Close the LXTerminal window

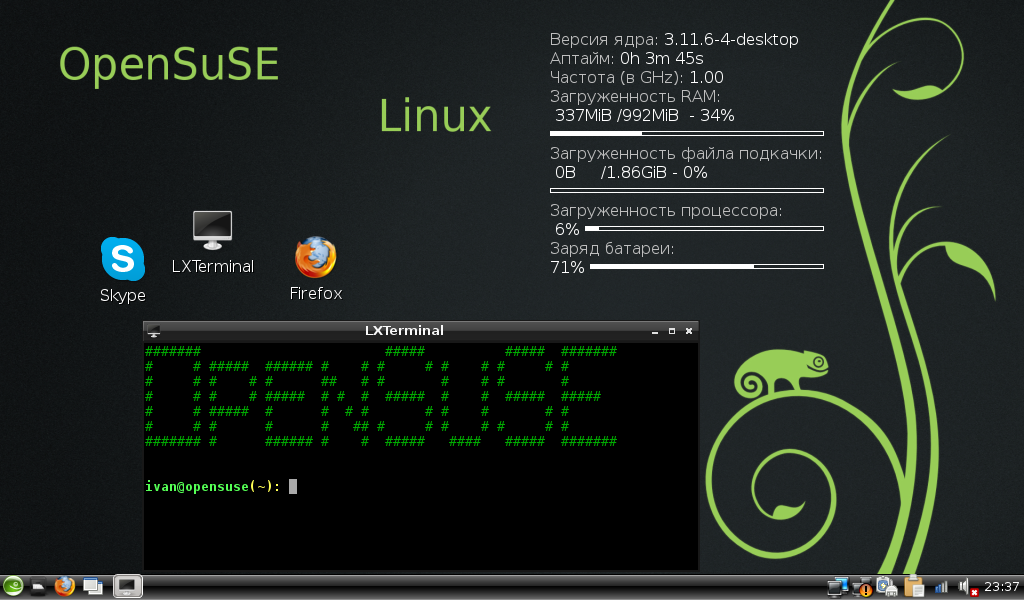pyautogui.click(x=688, y=331)
